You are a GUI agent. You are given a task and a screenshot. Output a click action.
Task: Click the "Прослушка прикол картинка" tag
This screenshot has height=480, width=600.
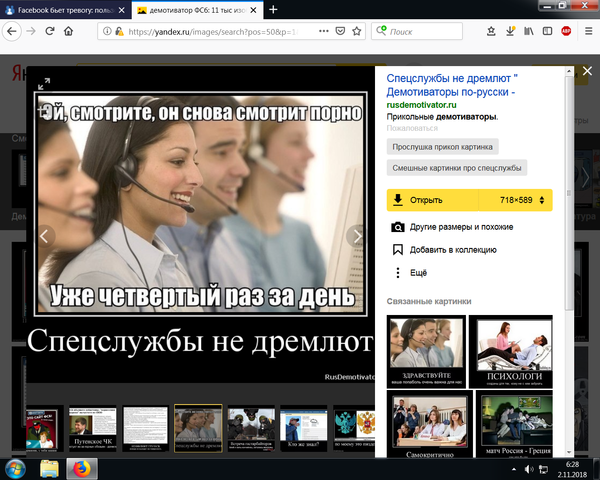(442, 146)
